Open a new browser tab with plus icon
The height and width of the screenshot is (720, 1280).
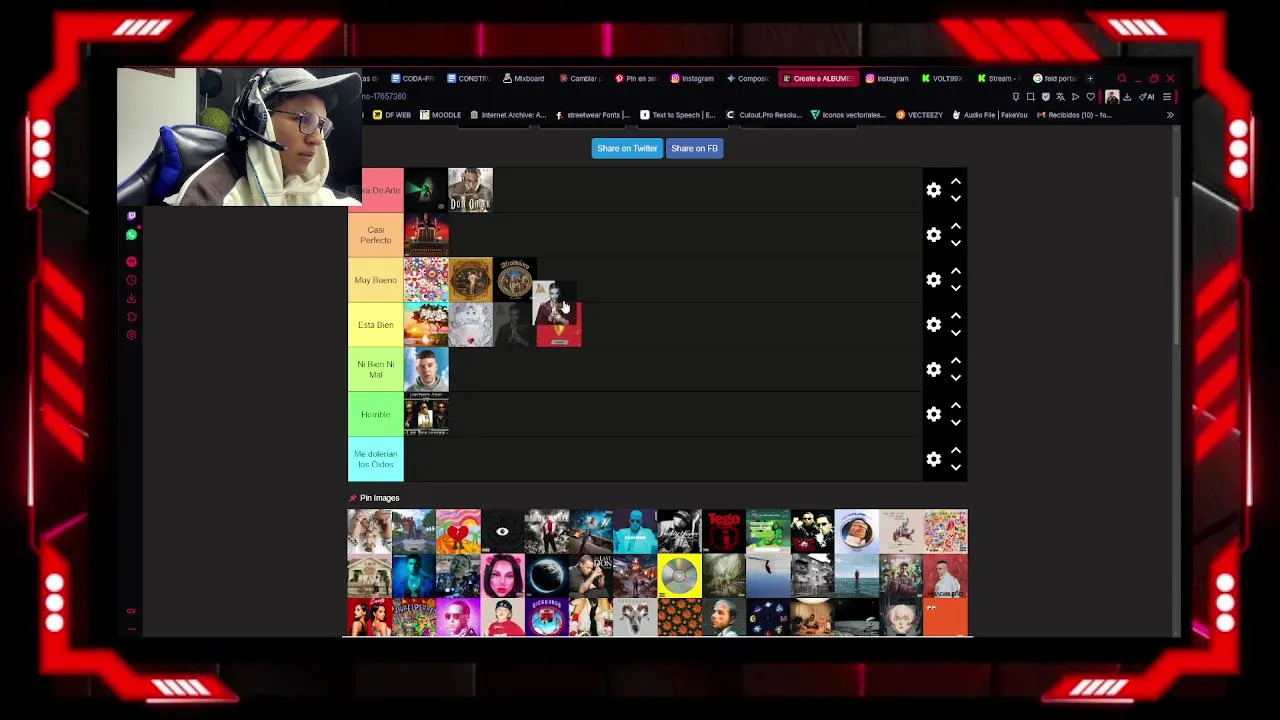pyautogui.click(x=1091, y=78)
